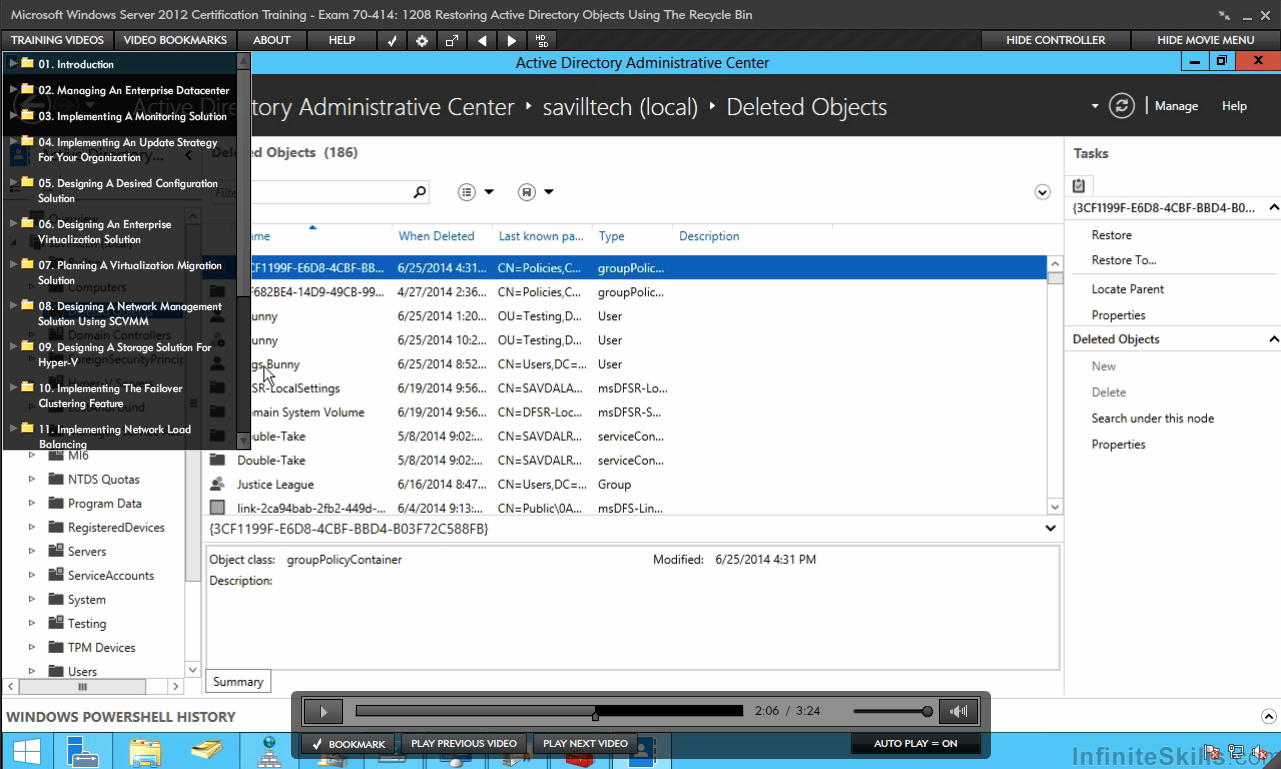Expand 05. Designing A Desired Configuration Solution
This screenshot has height=769, width=1281.
[x=13, y=182]
